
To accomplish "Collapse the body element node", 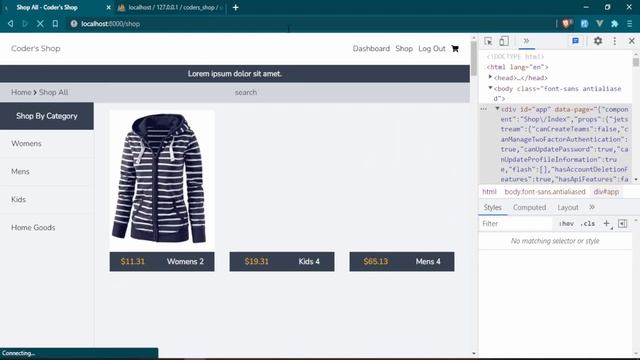I will pyautogui.click(x=490, y=88).
